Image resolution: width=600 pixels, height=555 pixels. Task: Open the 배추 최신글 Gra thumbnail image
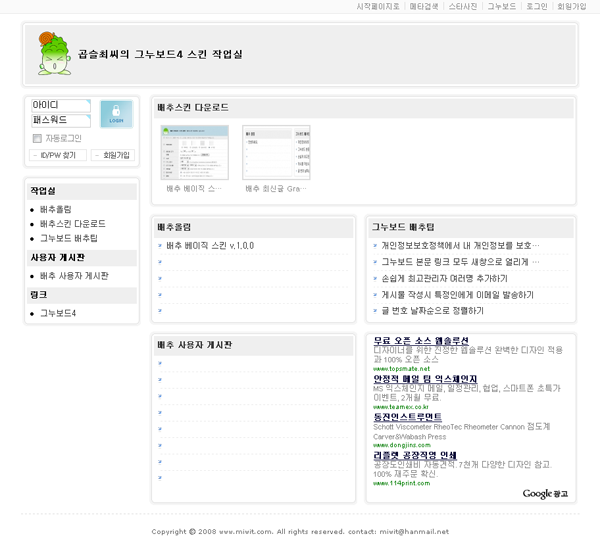(x=276, y=152)
